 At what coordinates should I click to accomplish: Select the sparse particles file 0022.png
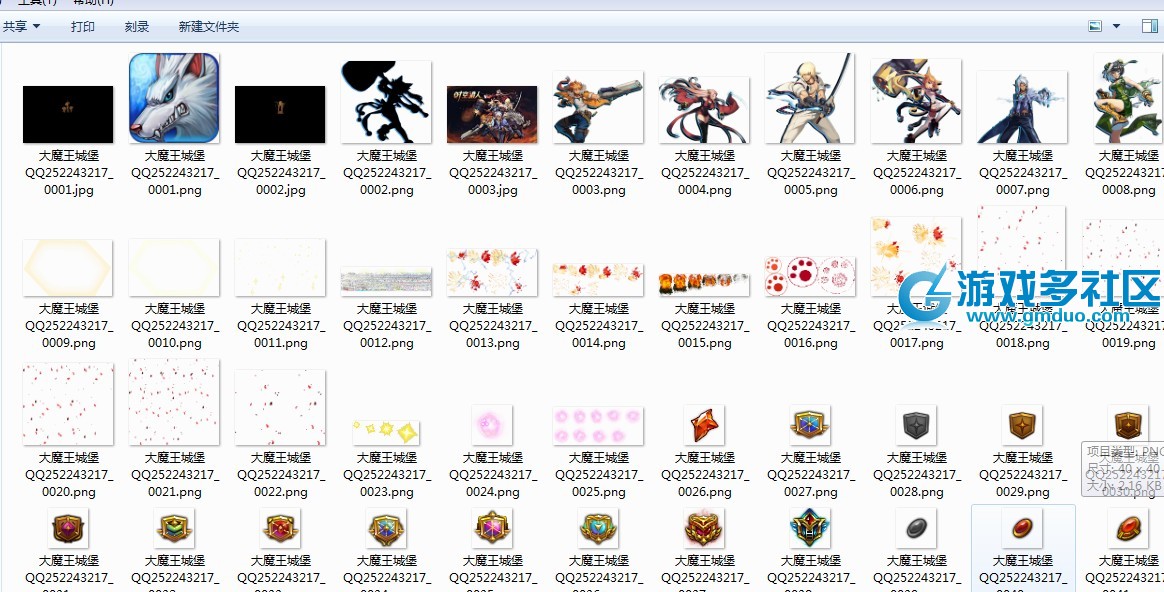(x=280, y=408)
